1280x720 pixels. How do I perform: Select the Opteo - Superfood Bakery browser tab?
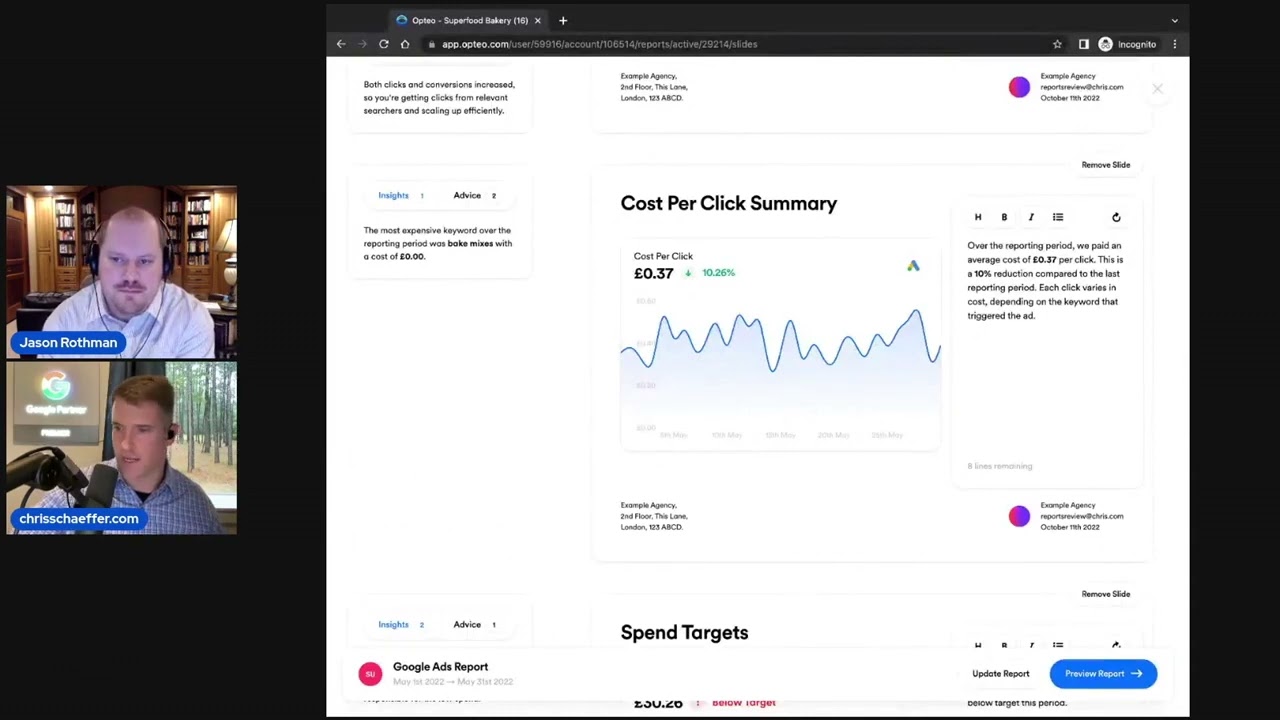pyautogui.click(x=468, y=20)
